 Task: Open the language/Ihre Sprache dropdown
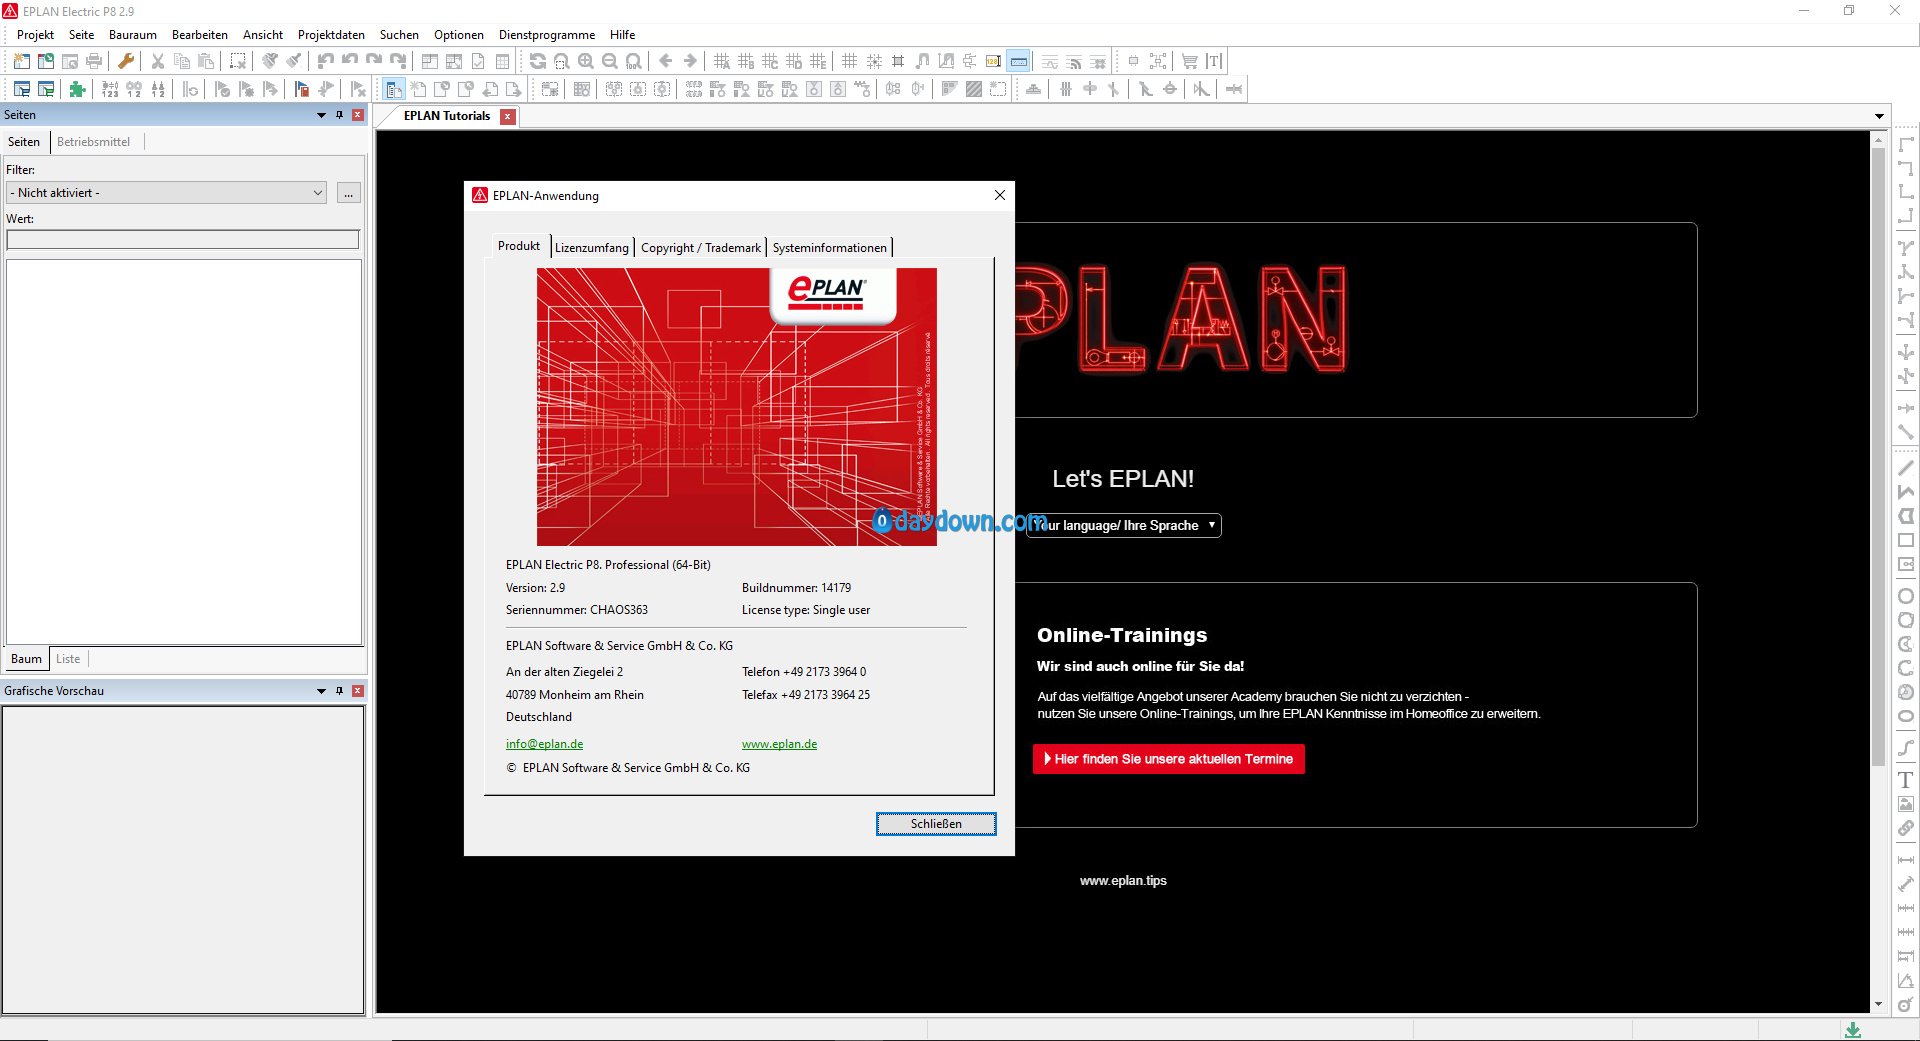[x=1124, y=525]
